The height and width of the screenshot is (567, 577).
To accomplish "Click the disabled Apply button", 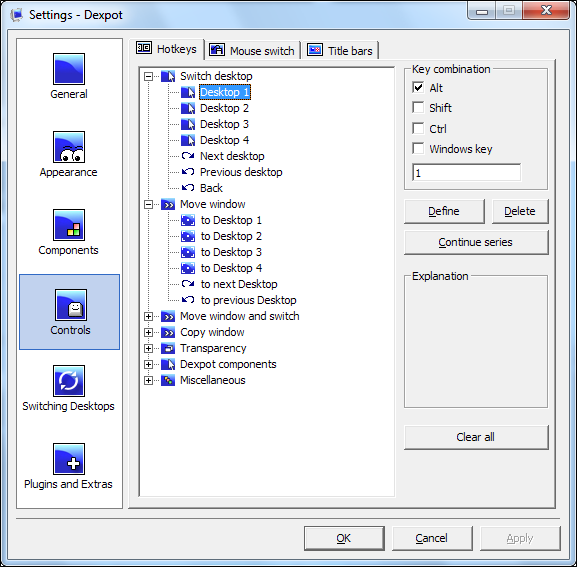I will pyautogui.click(x=520, y=538).
